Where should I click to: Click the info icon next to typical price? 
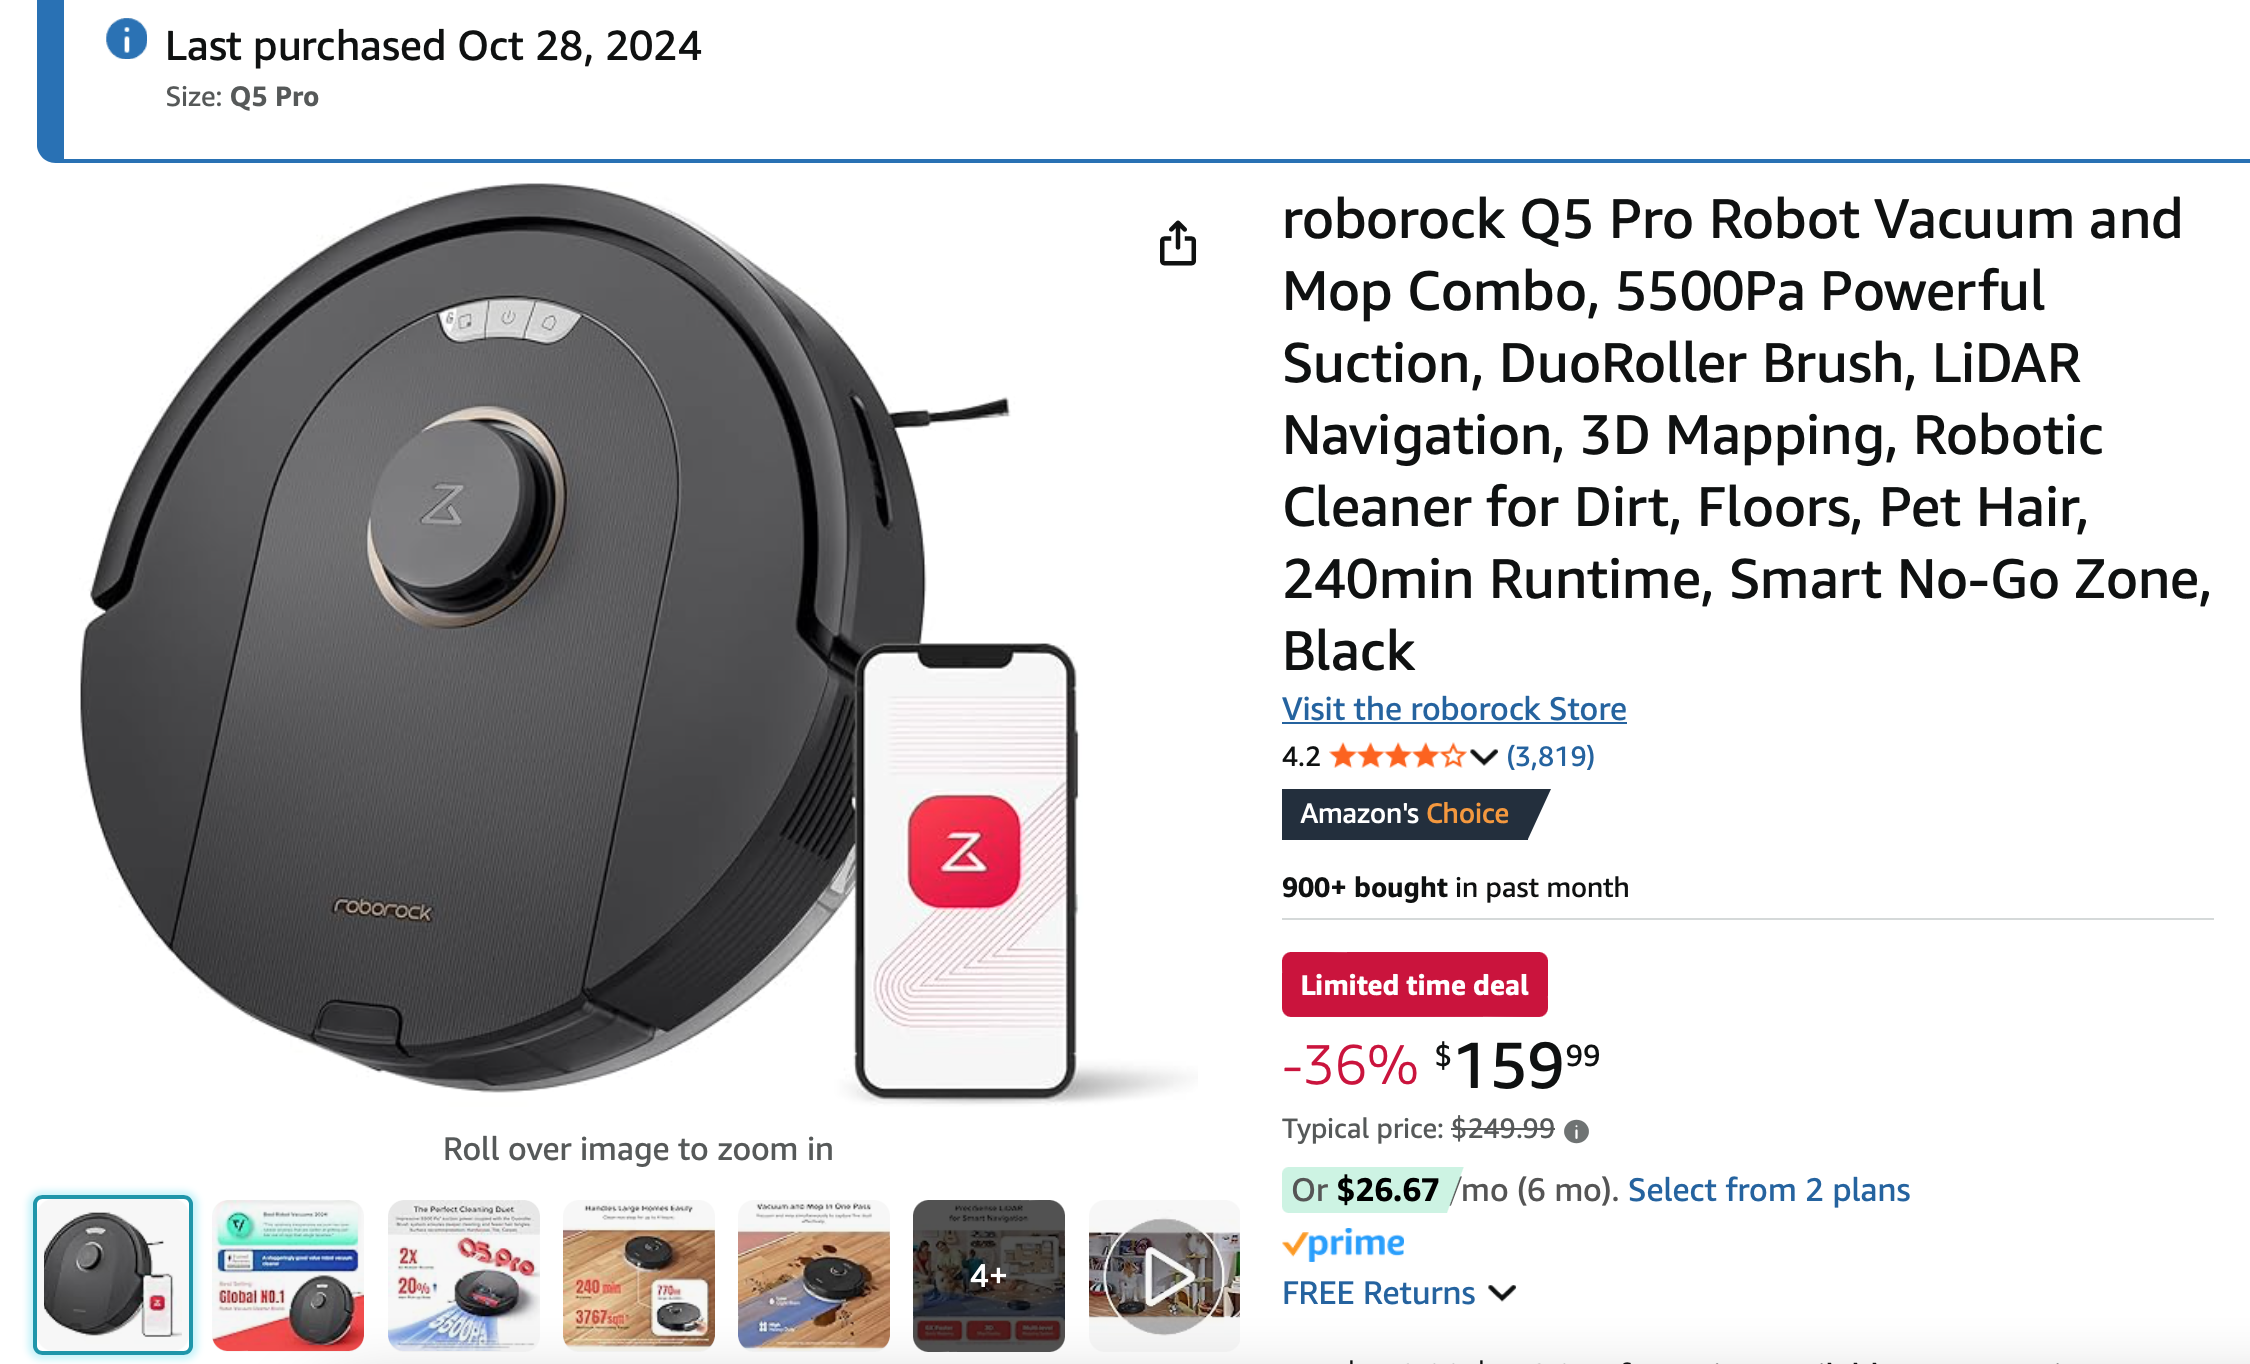point(1578,1129)
